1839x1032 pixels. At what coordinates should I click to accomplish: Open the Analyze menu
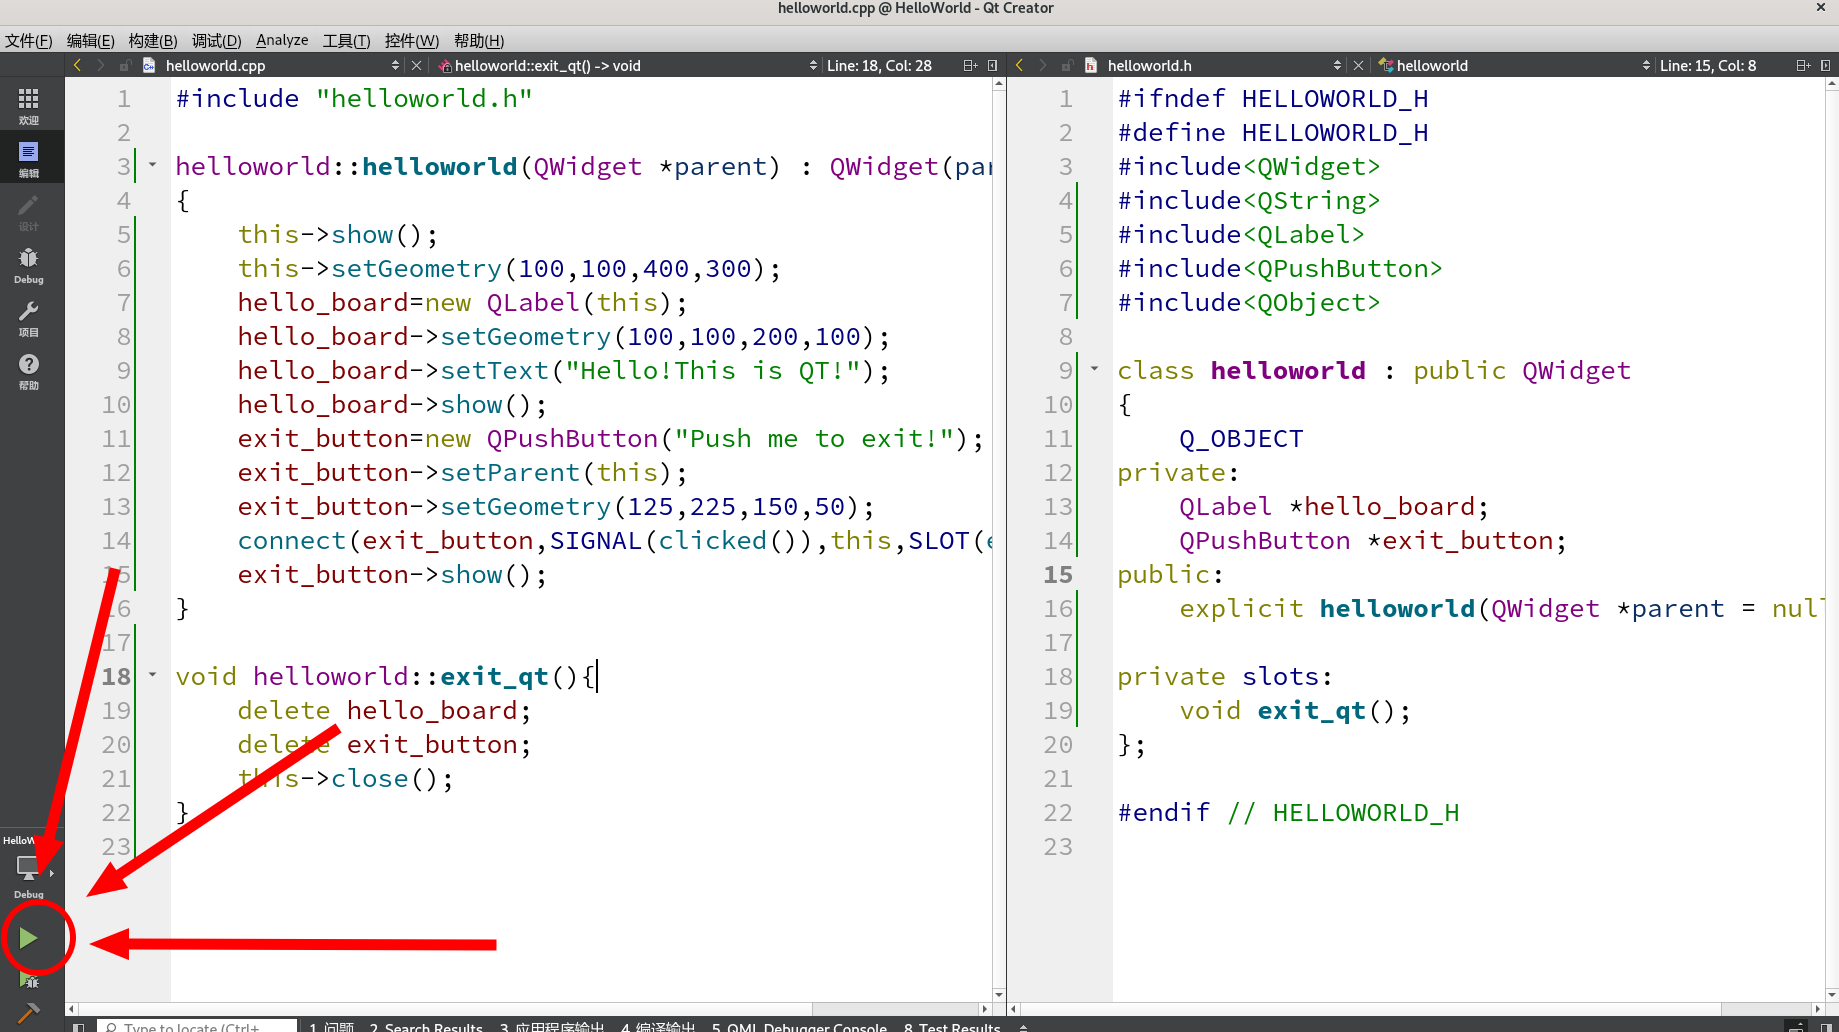click(x=282, y=40)
